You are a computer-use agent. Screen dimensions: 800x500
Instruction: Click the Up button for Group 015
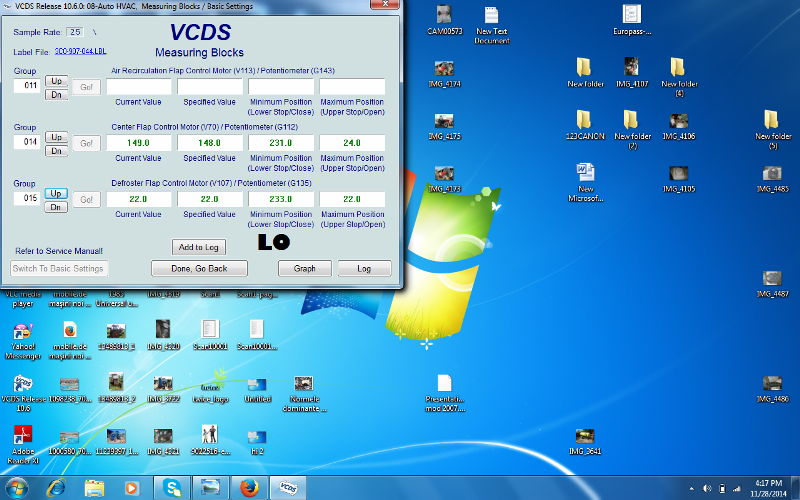pyautogui.click(x=56, y=193)
